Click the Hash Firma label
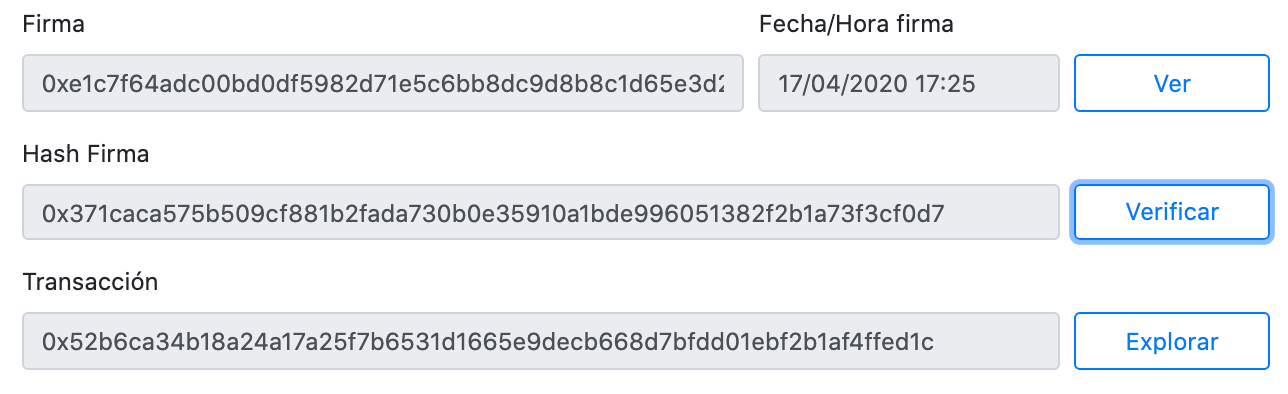Image resolution: width=1288 pixels, height=394 pixels. click(x=86, y=154)
